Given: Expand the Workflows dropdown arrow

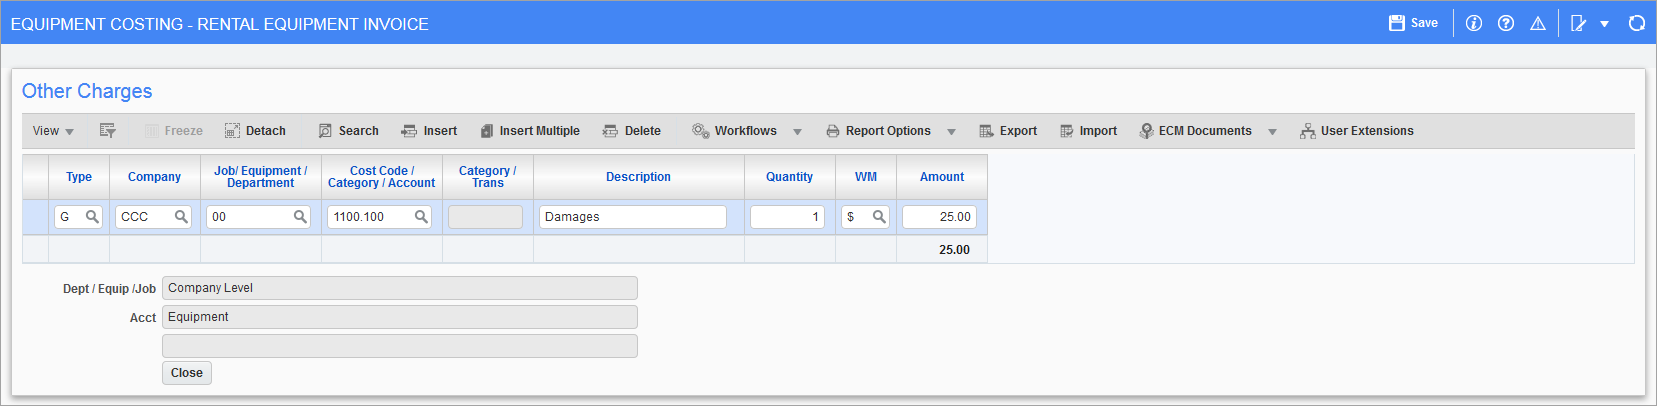Looking at the screenshot, I should tap(797, 132).
